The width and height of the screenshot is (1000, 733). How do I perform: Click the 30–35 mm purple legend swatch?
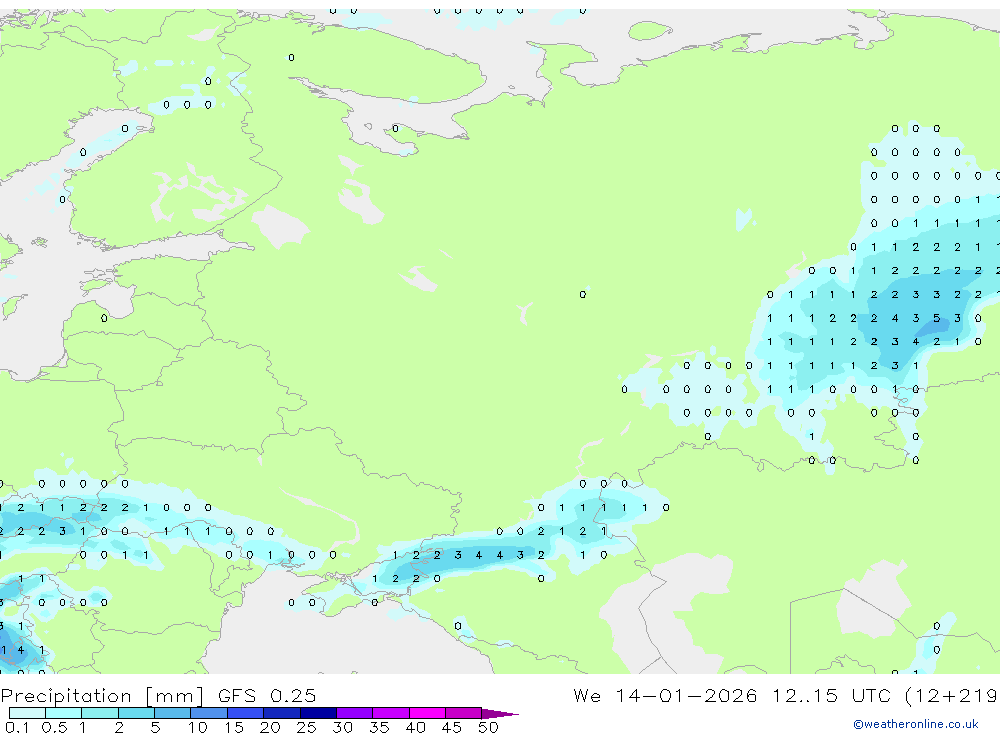tap(355, 713)
